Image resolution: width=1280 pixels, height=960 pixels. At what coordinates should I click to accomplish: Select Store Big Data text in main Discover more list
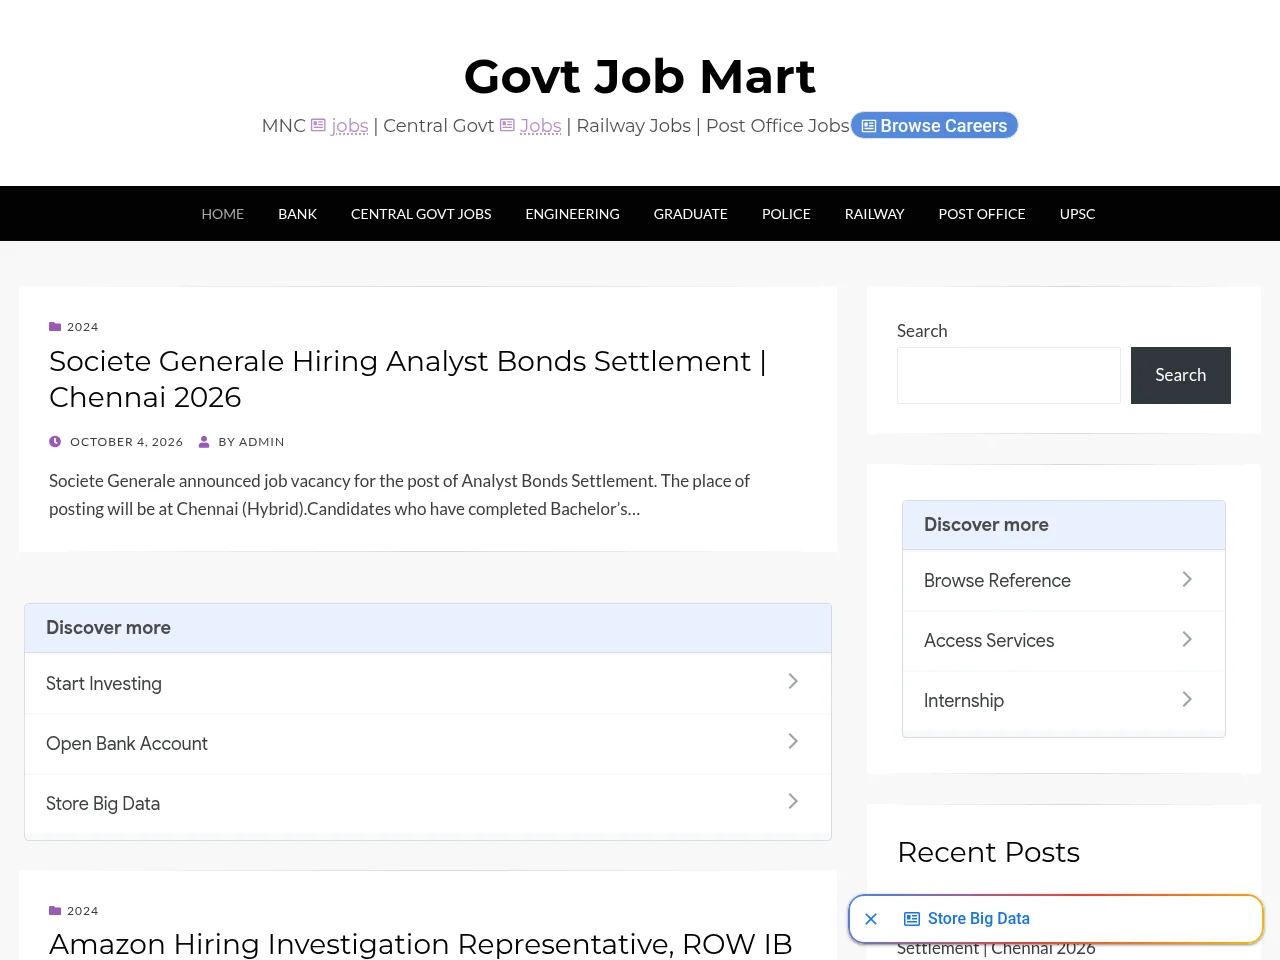103,804
